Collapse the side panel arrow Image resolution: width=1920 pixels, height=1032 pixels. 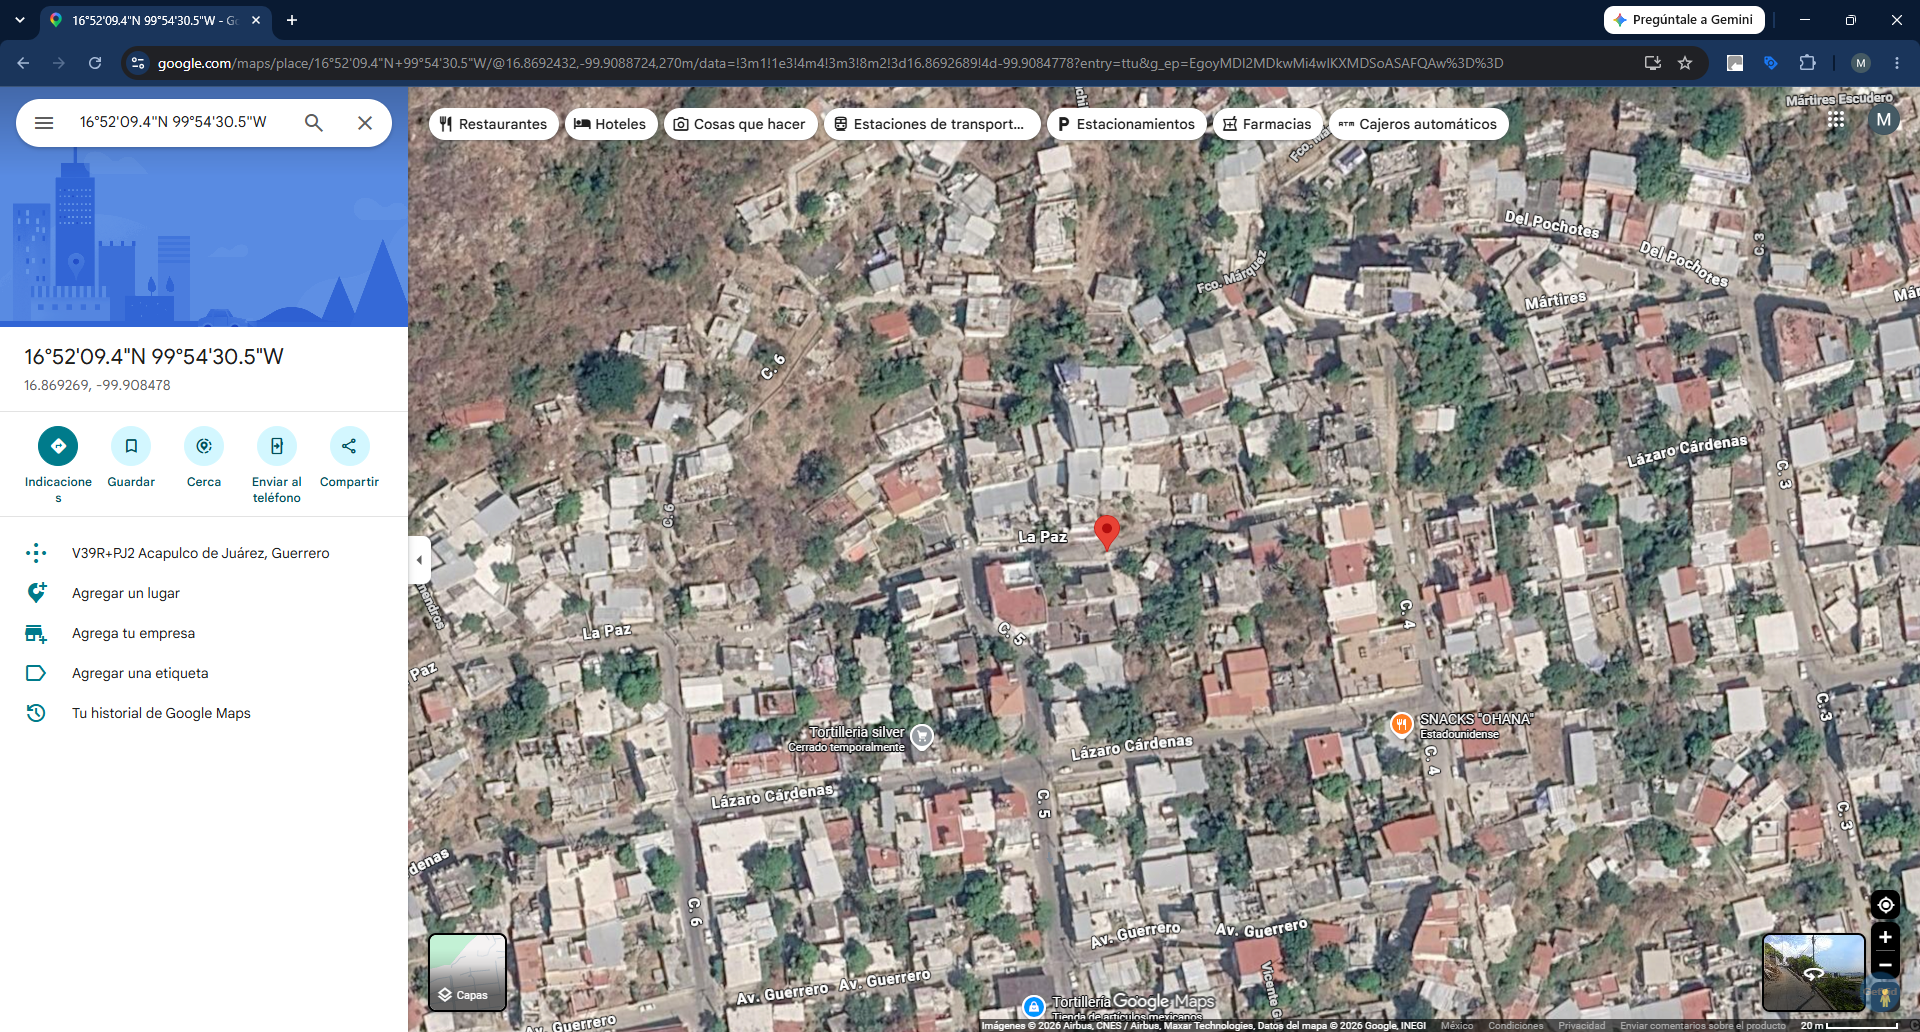[x=419, y=560]
